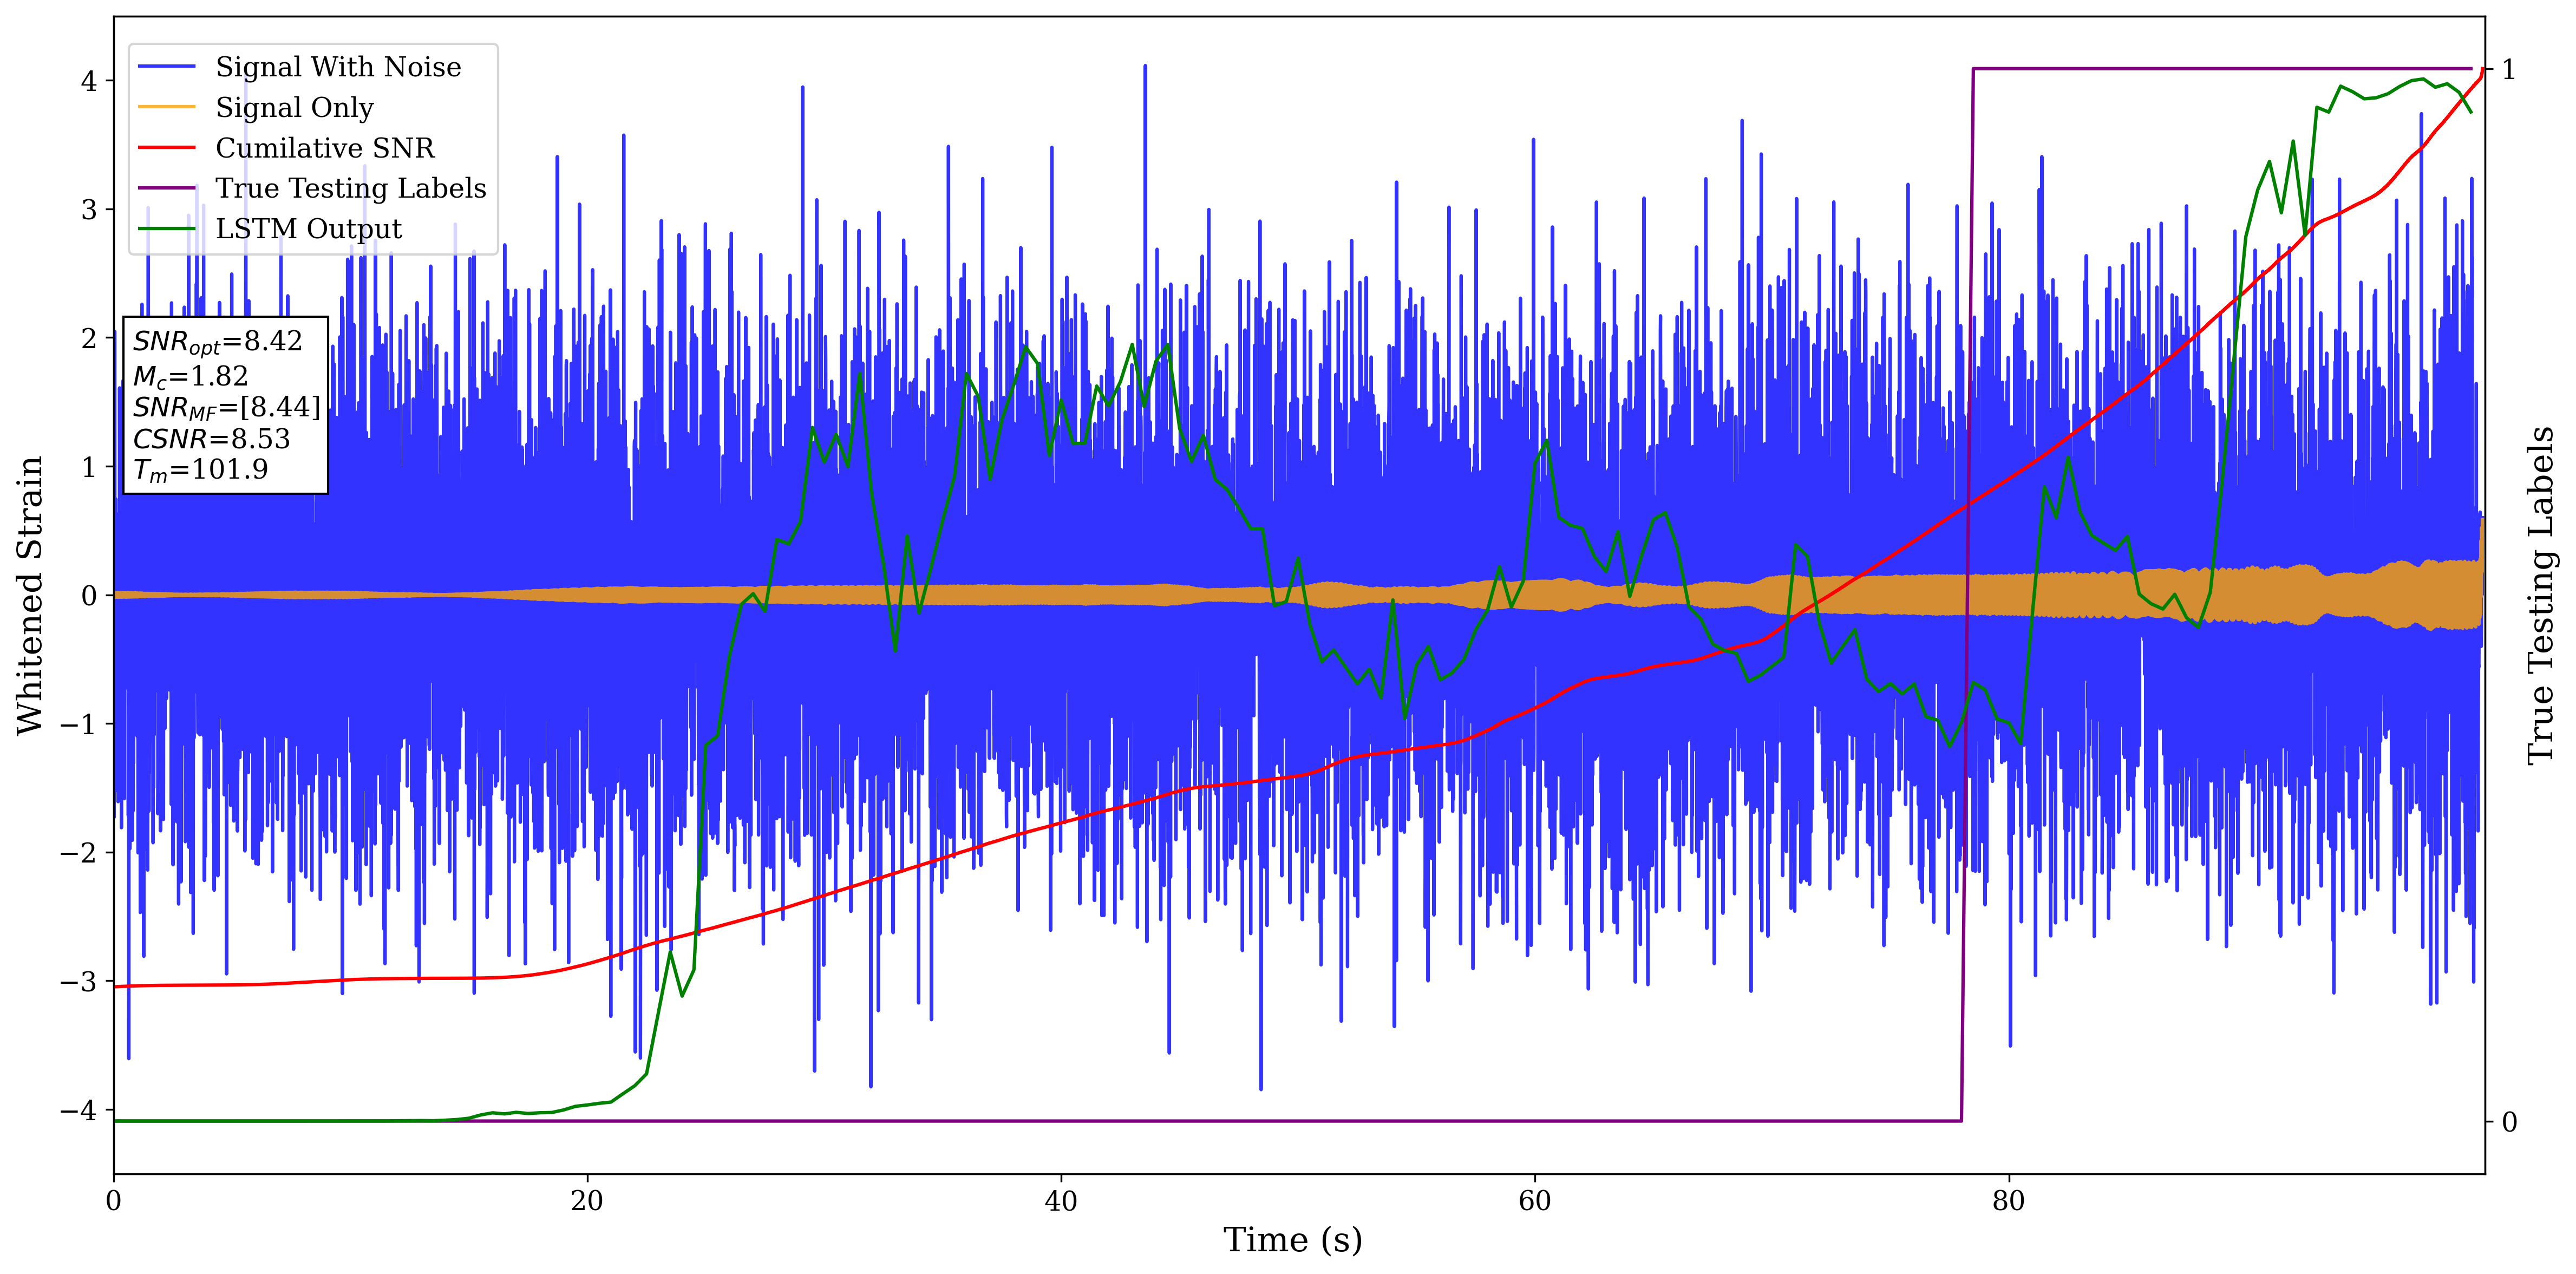Click the orange Signal Only legend line
This screenshot has width=2576, height=1274.
point(166,107)
